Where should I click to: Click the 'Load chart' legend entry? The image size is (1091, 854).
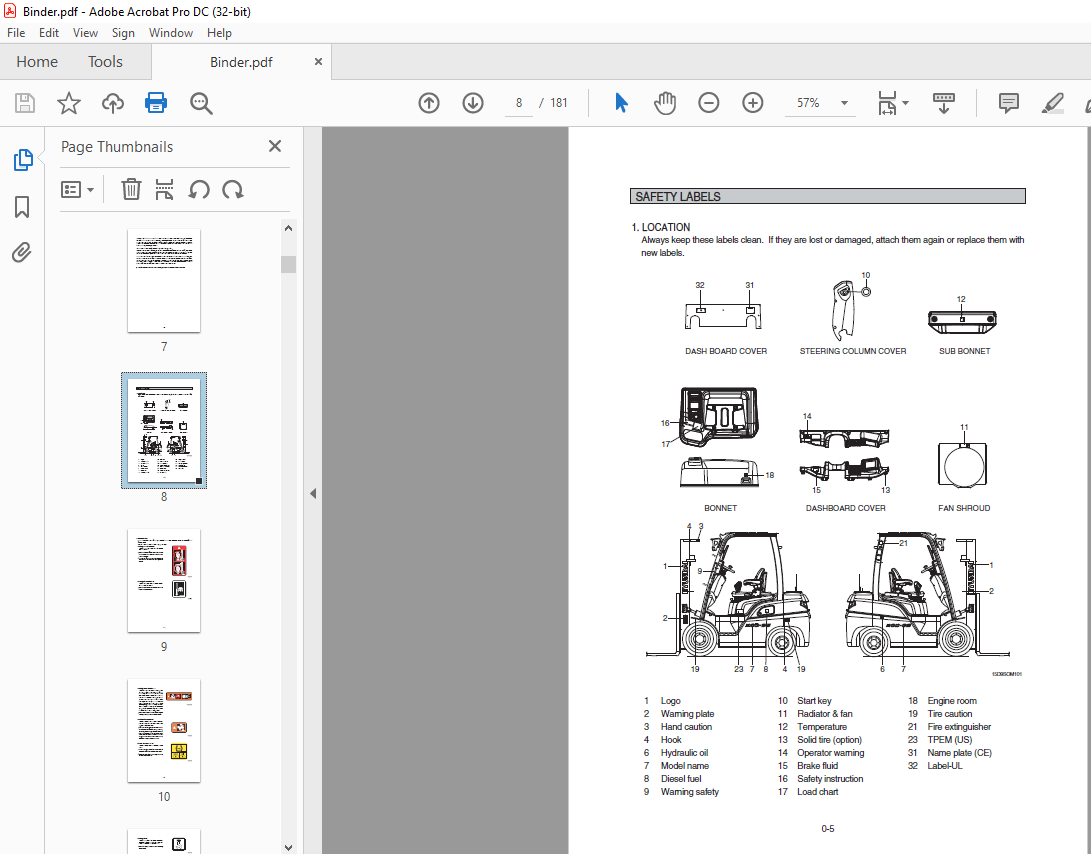point(818,791)
